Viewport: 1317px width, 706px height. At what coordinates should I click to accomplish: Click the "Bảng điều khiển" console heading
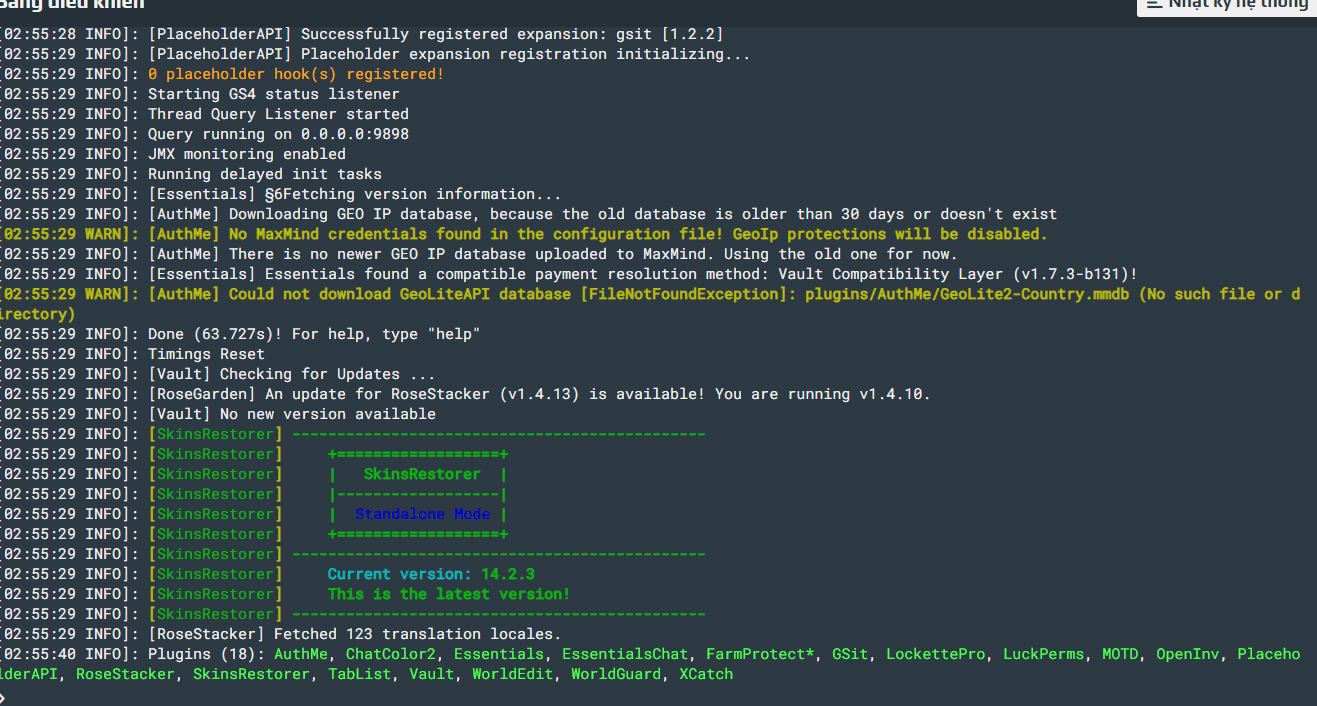[x=72, y=4]
